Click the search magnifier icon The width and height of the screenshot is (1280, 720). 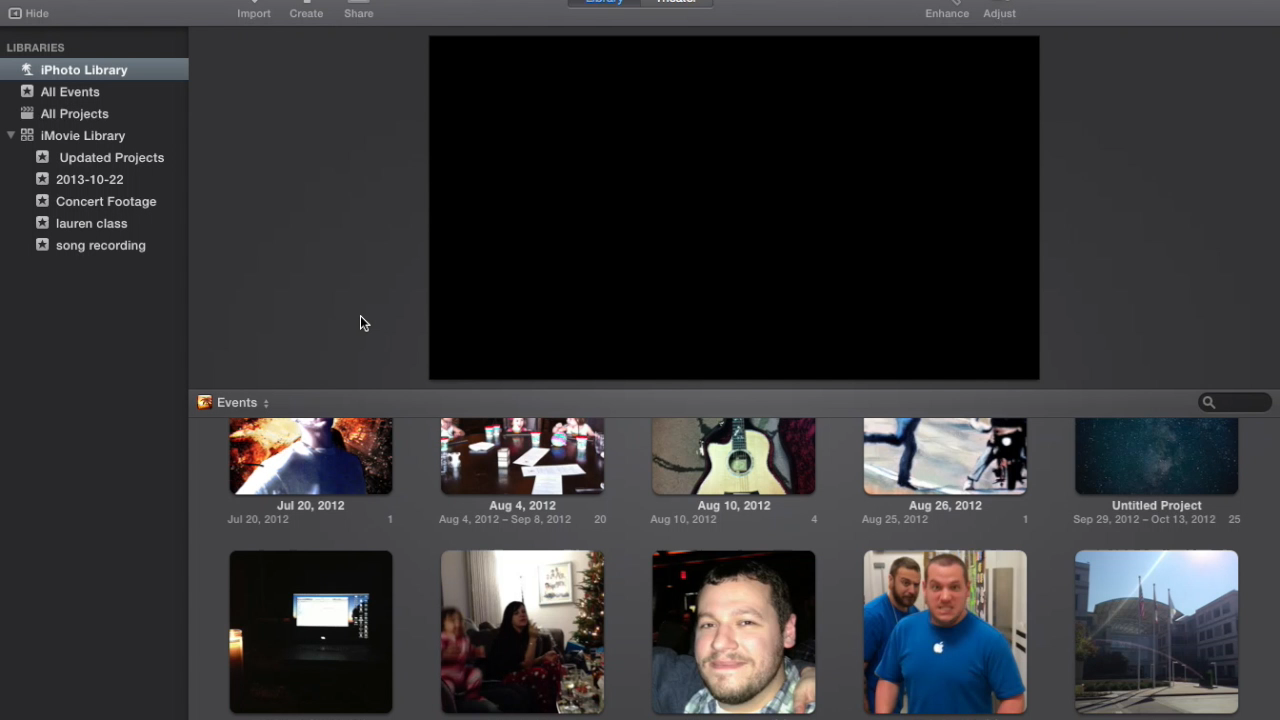click(1209, 403)
